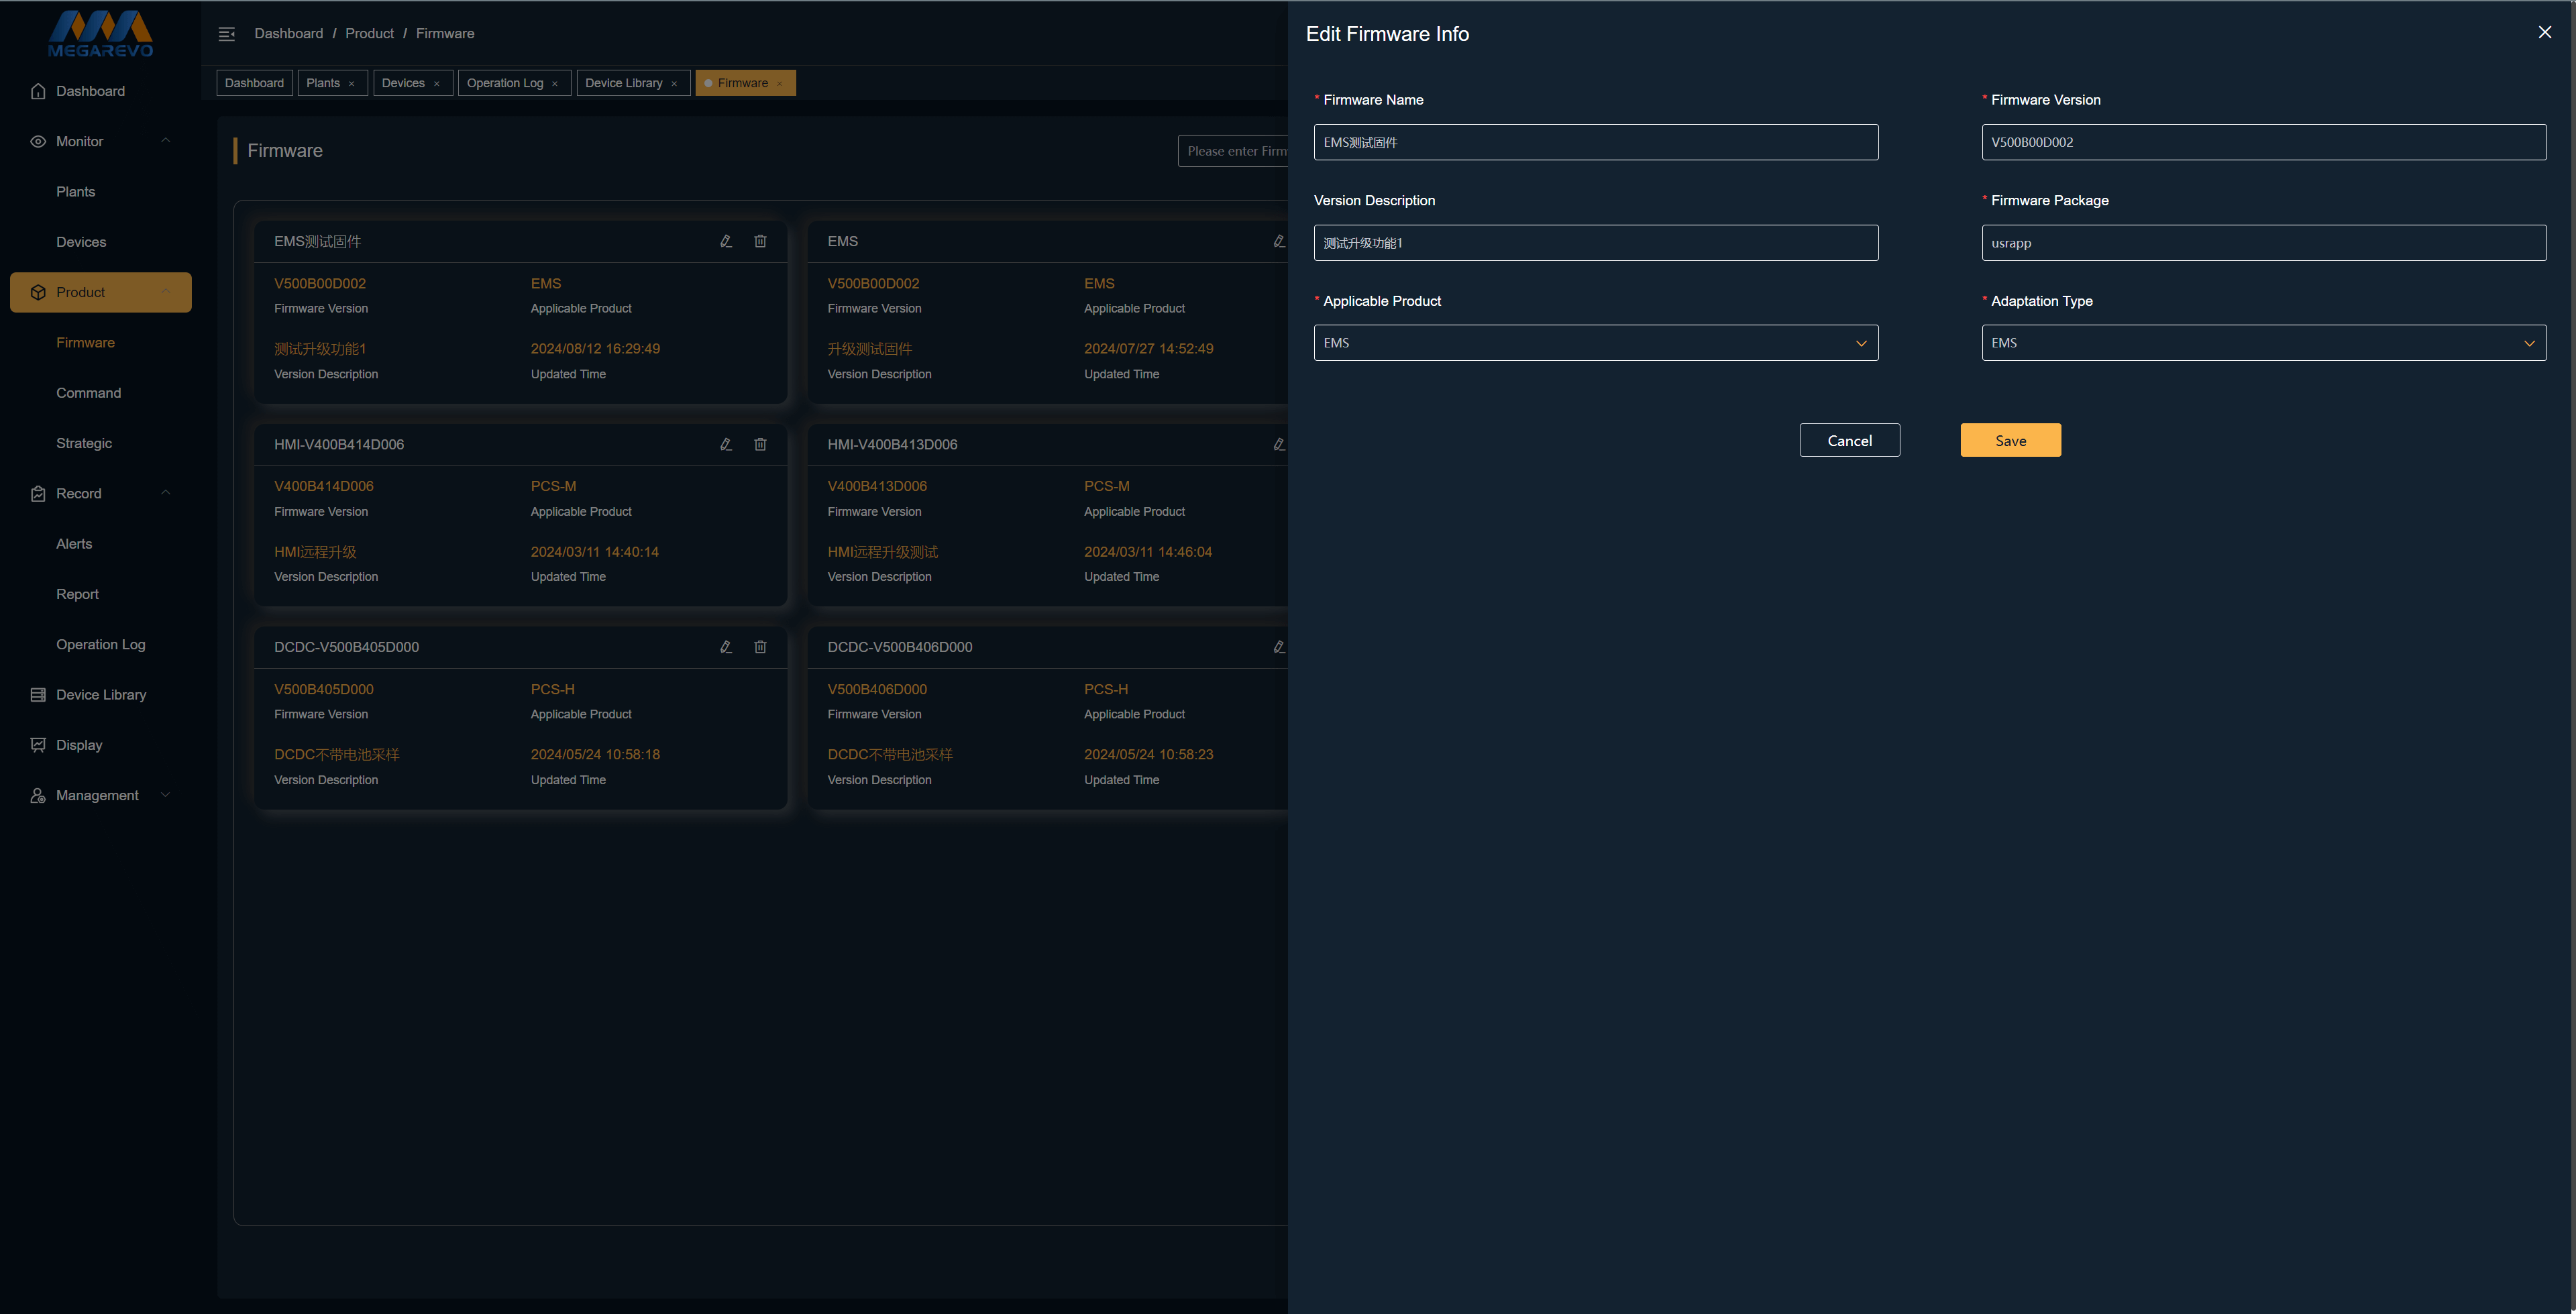Viewport: 2576px width, 1314px height.
Task: Click edit pencil on DCDC-V500B406D000 card
Action: (1279, 647)
